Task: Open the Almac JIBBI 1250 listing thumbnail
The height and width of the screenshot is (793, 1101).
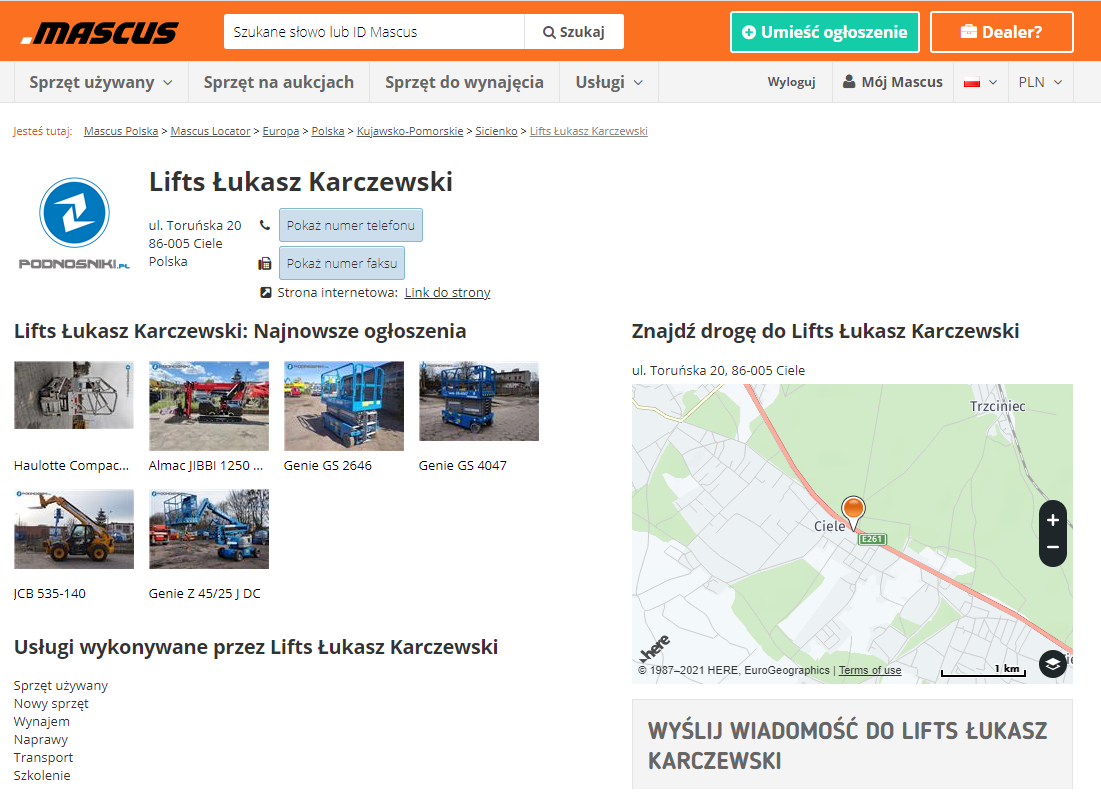Action: click(209, 406)
